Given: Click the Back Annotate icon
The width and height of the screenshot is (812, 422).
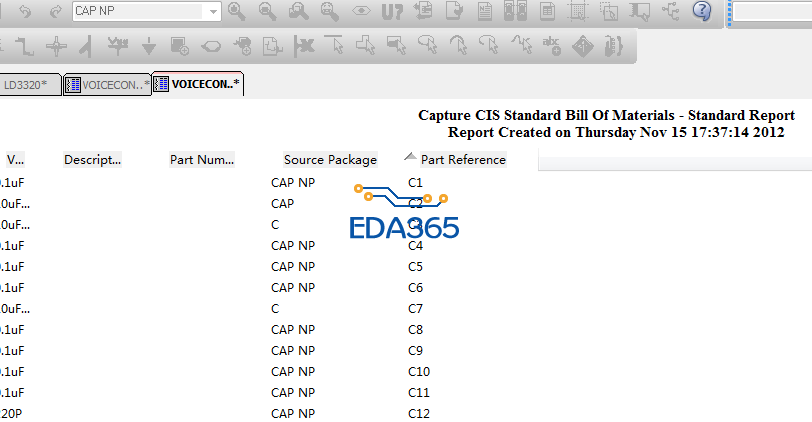Looking at the screenshot, I should click(423, 11).
